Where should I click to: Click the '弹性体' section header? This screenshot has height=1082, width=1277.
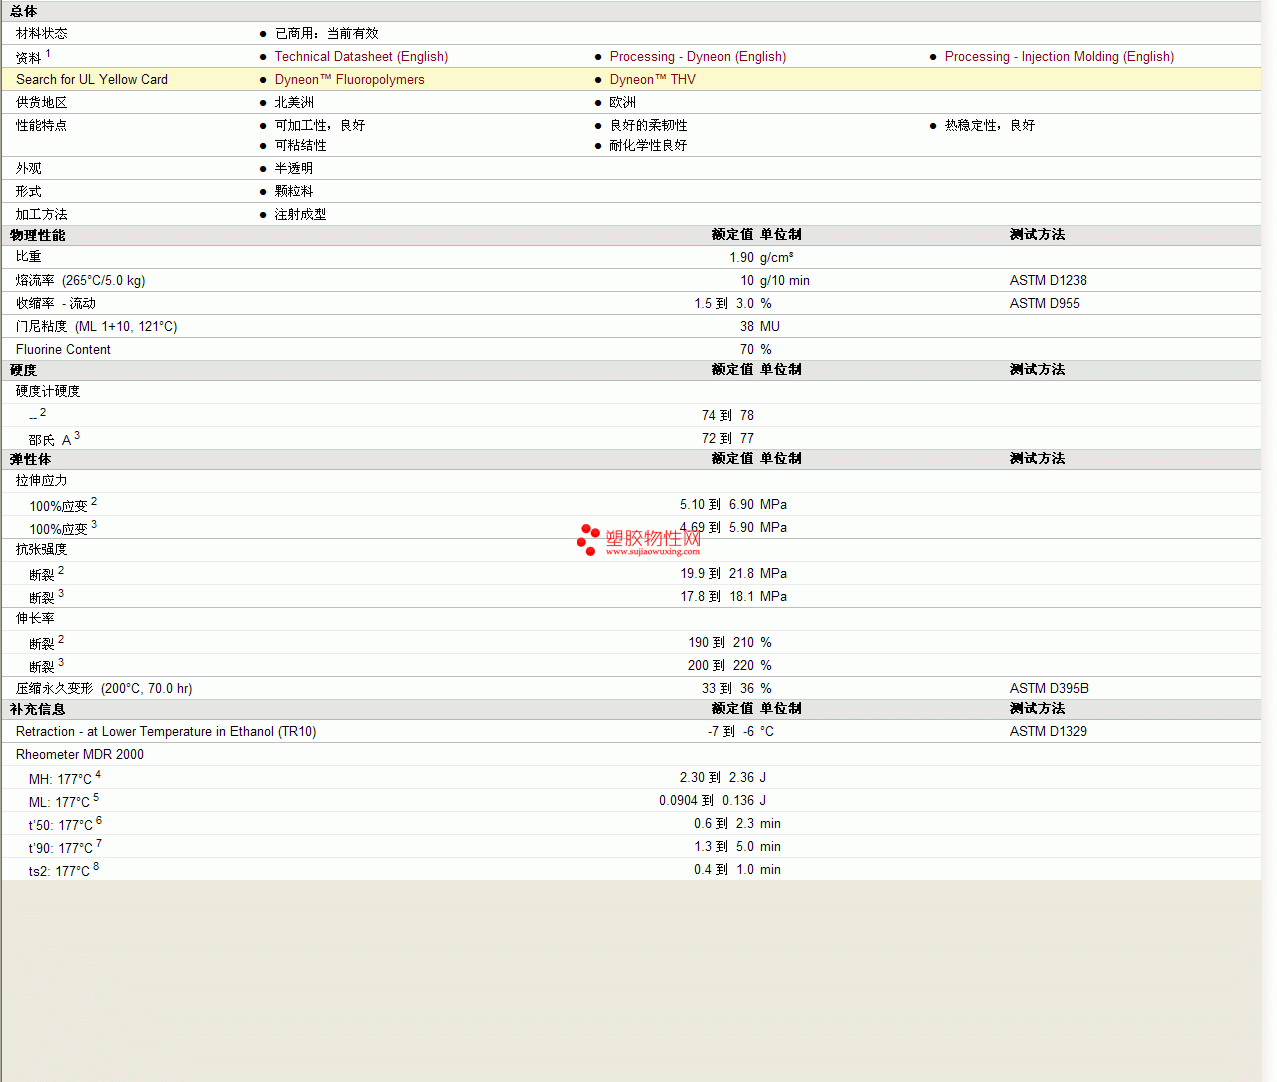coord(30,460)
